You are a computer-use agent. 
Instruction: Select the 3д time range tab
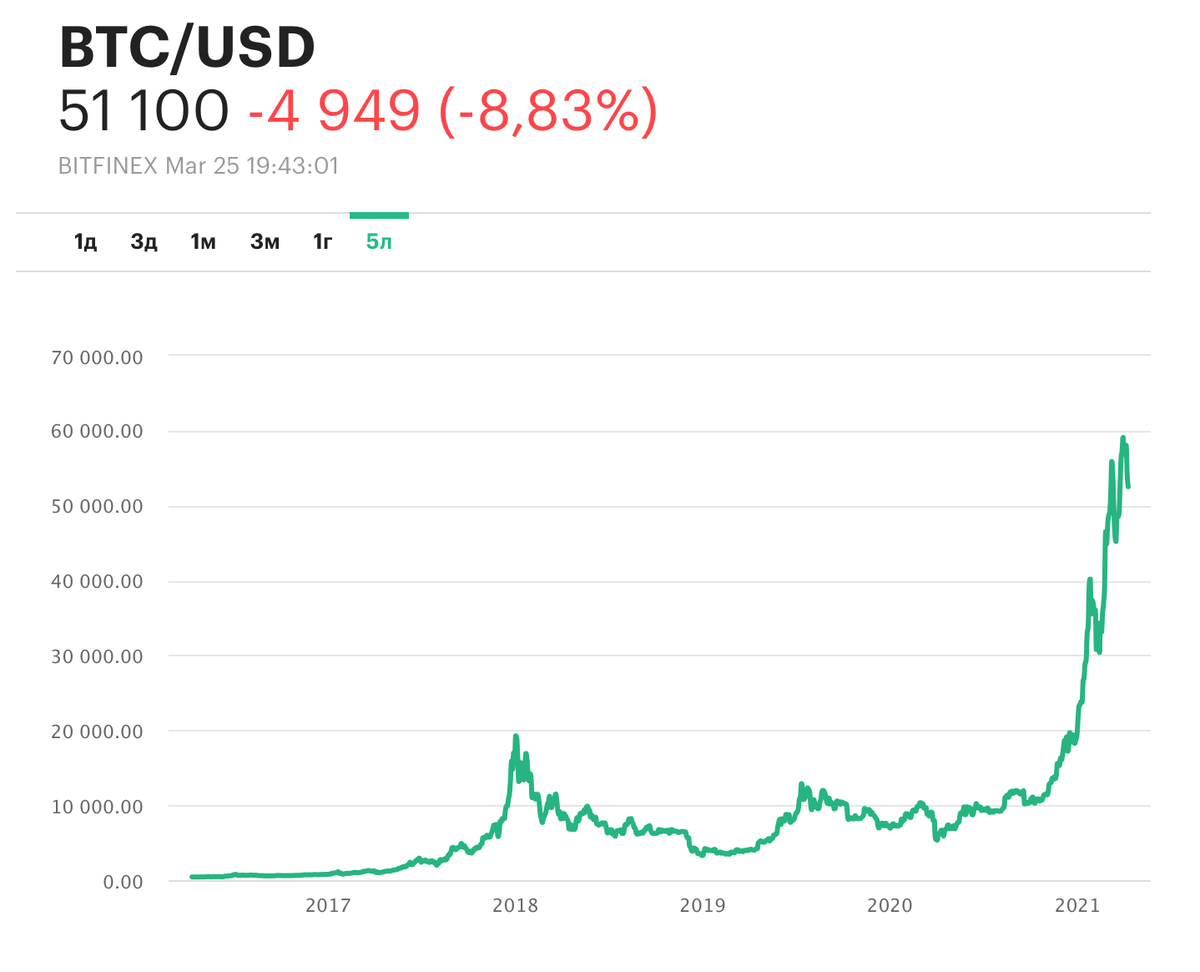(x=144, y=242)
